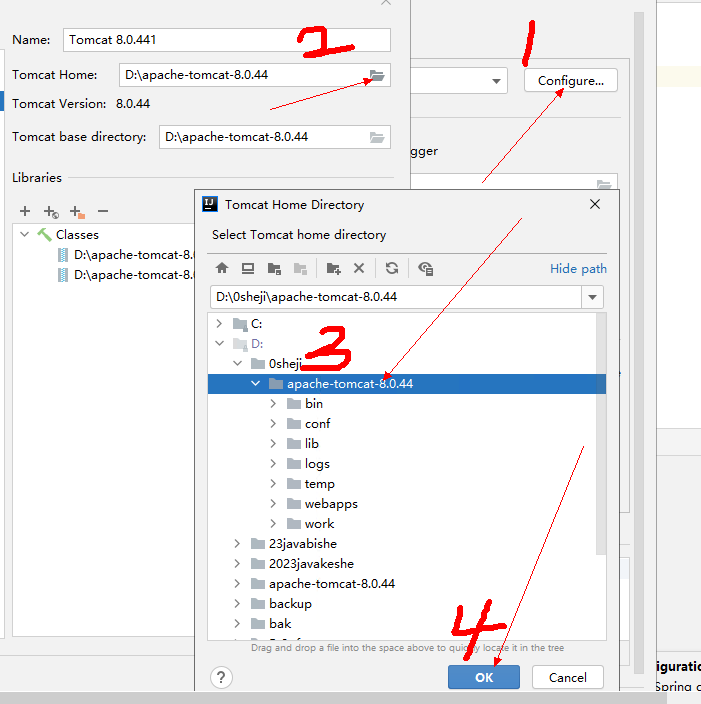
Task: Click the Configure... button
Action: click(x=571, y=80)
